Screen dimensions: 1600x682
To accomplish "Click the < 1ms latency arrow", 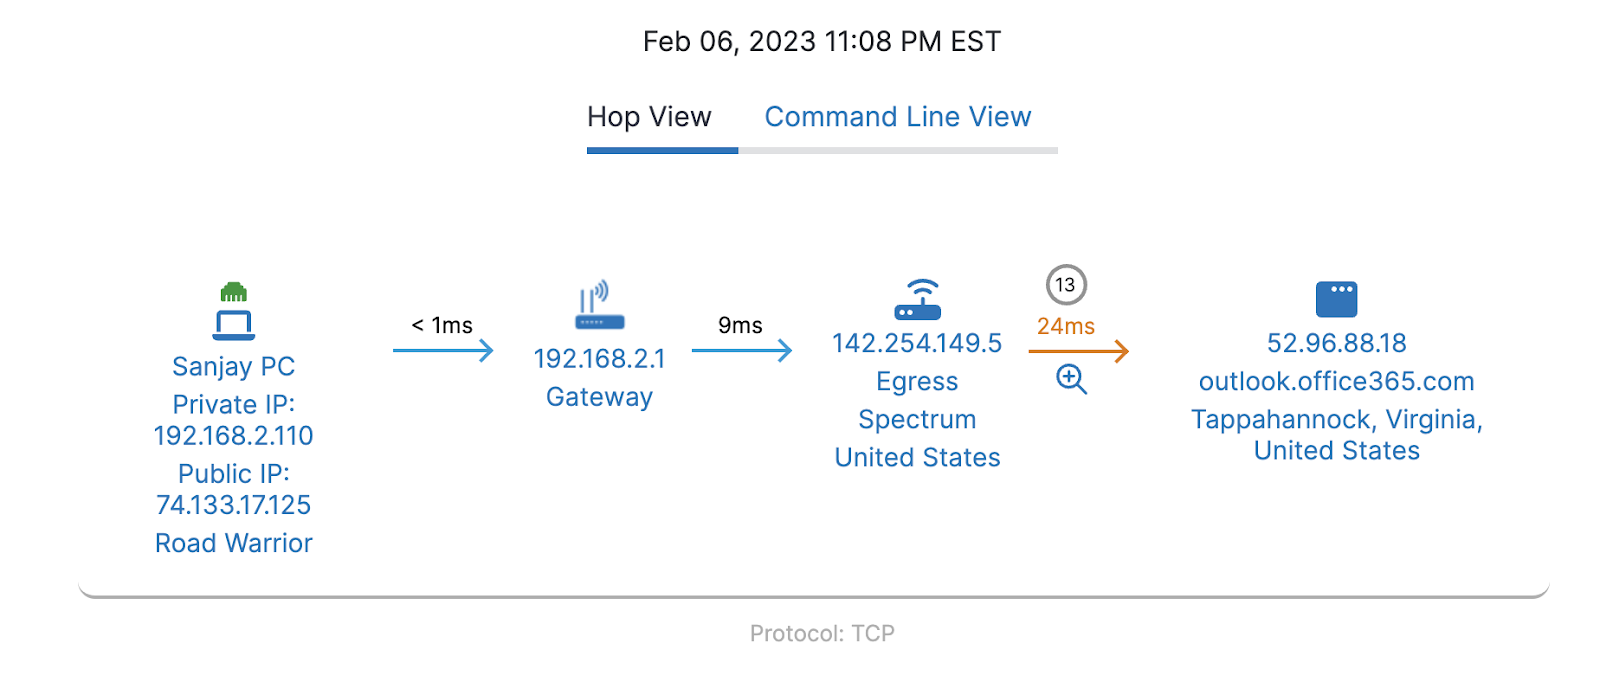I will [443, 350].
